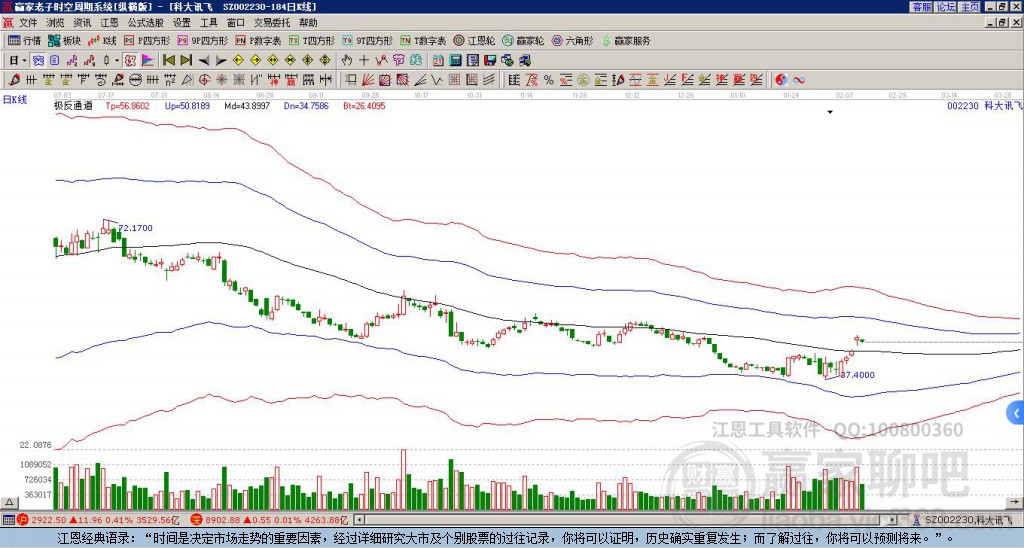Select the crosshair cursor tool
The image size is (1024, 548).
pos(364,61)
